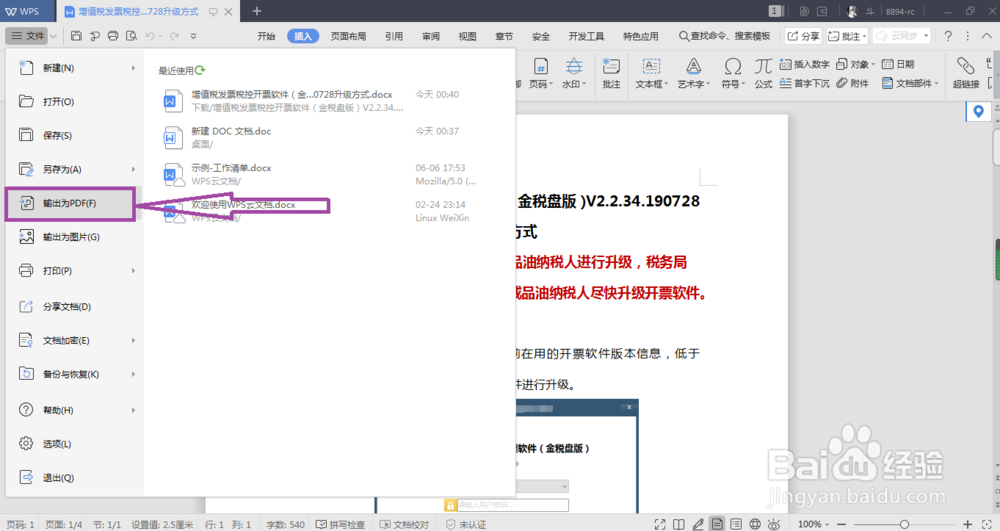Image resolution: width=1000 pixels, height=531 pixels.
Task: Choose 退出(Q) to exit
Action: click(74, 477)
